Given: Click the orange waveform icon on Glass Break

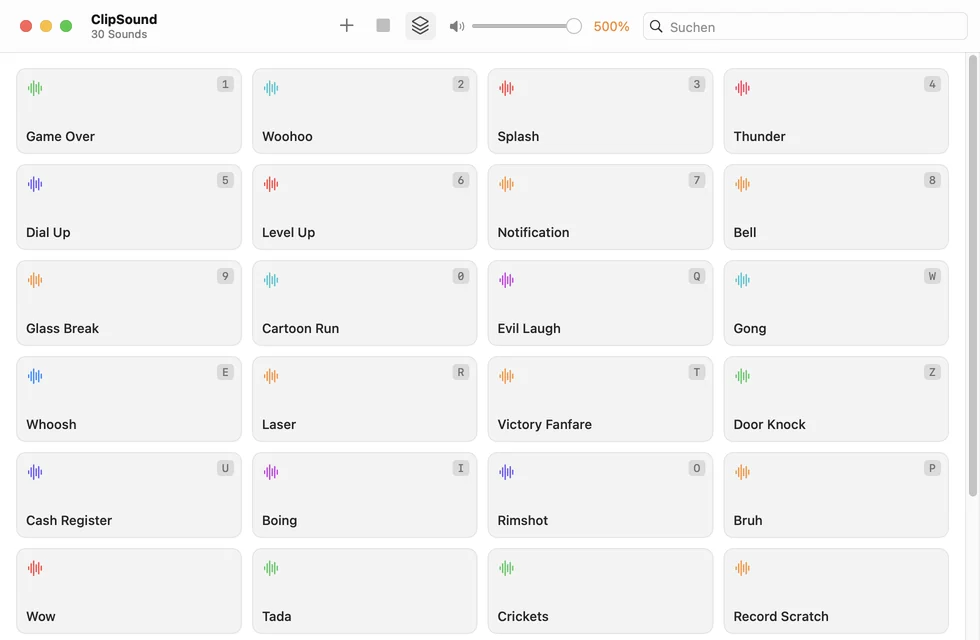Looking at the screenshot, I should 35,280.
